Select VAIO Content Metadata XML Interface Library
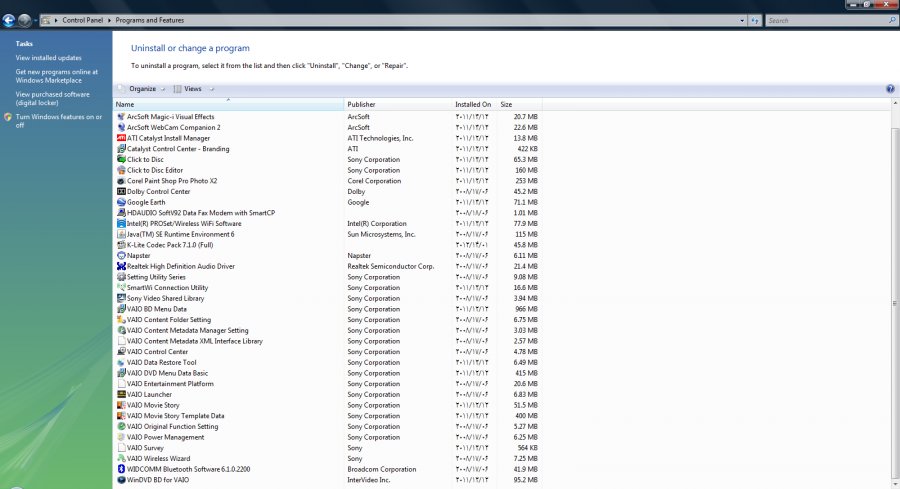 click(x=327, y=341)
